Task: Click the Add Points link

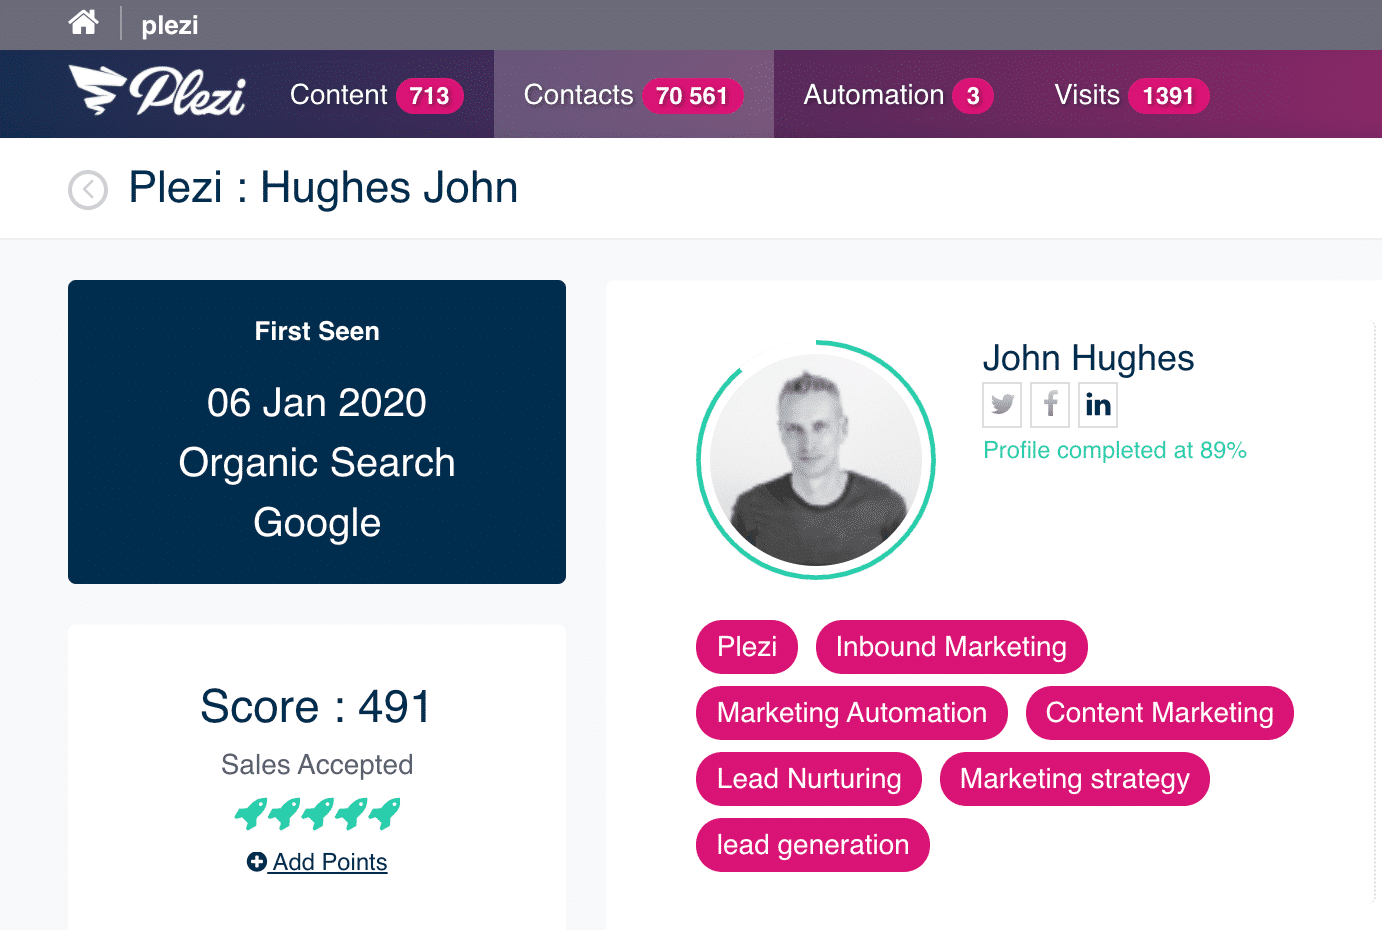Action: [x=317, y=862]
